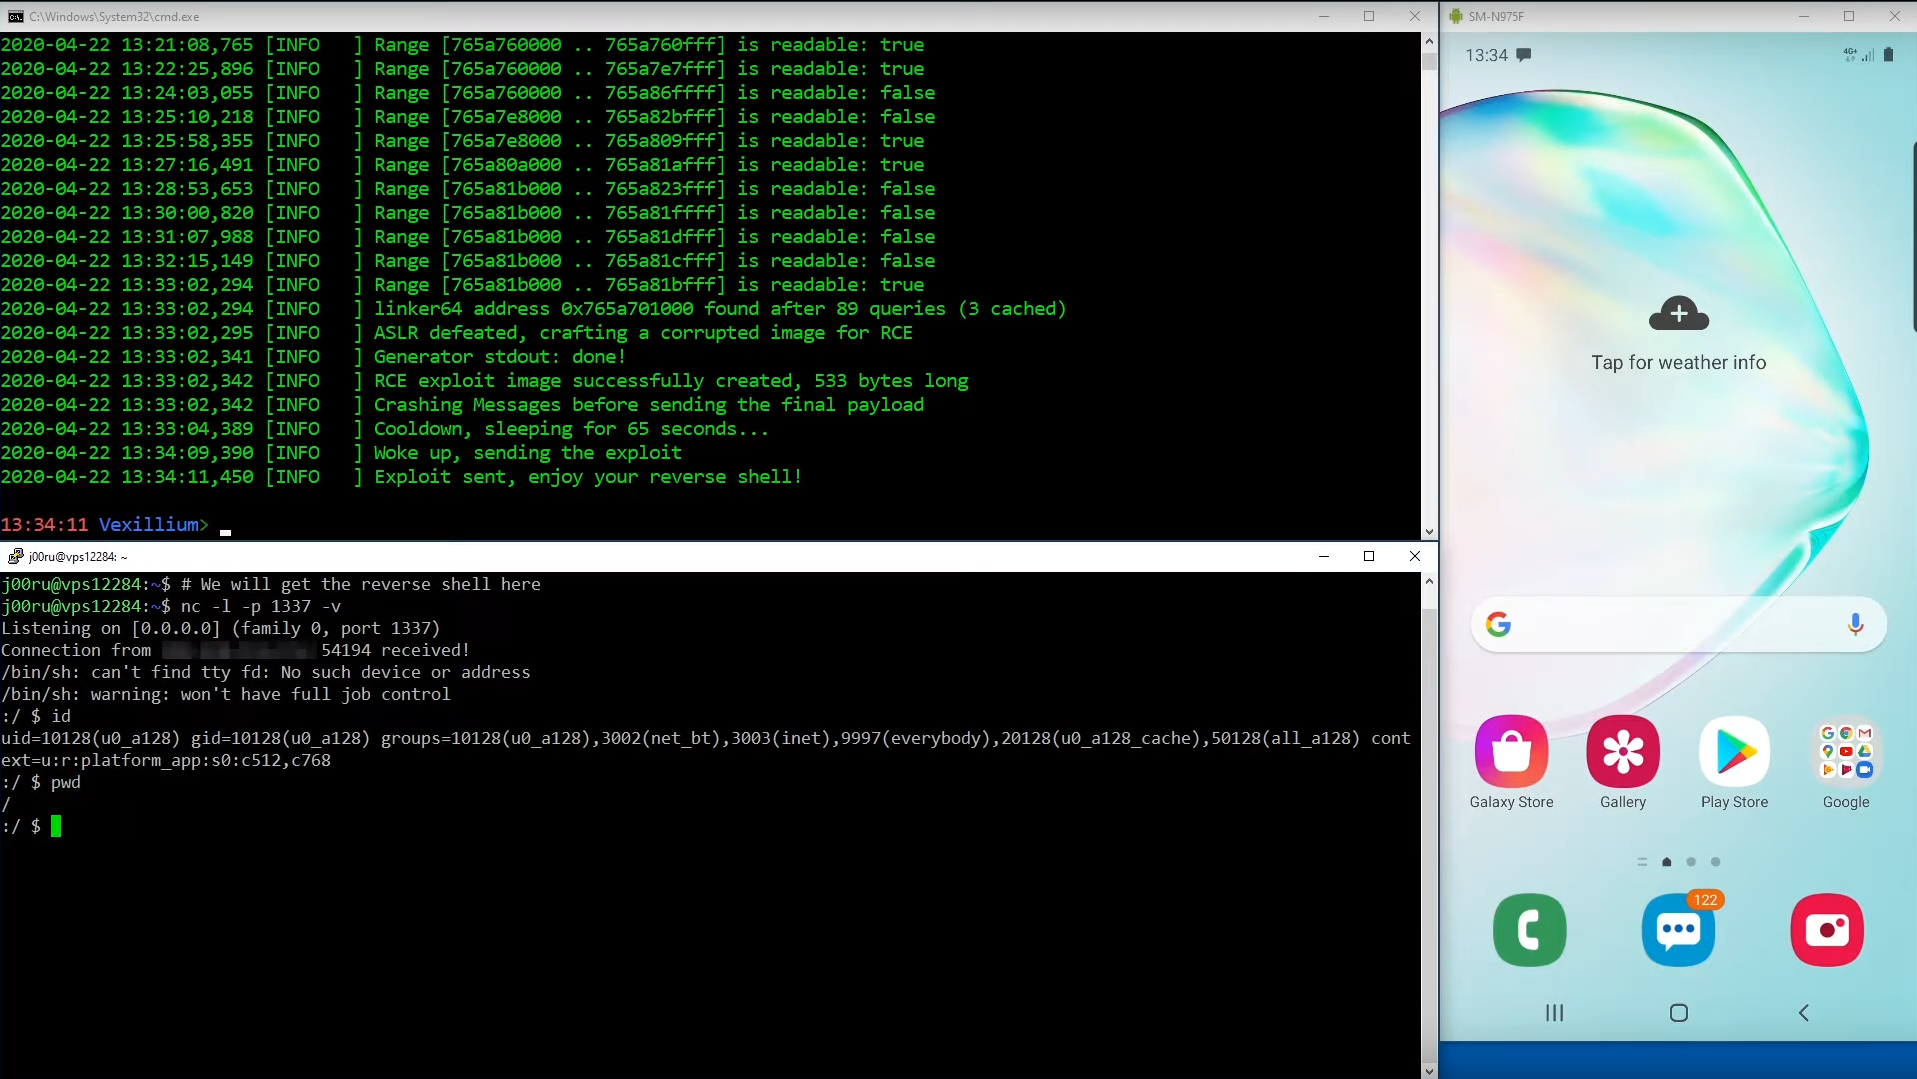
Task: Switch to the third home screen page dot
Action: click(x=1715, y=862)
